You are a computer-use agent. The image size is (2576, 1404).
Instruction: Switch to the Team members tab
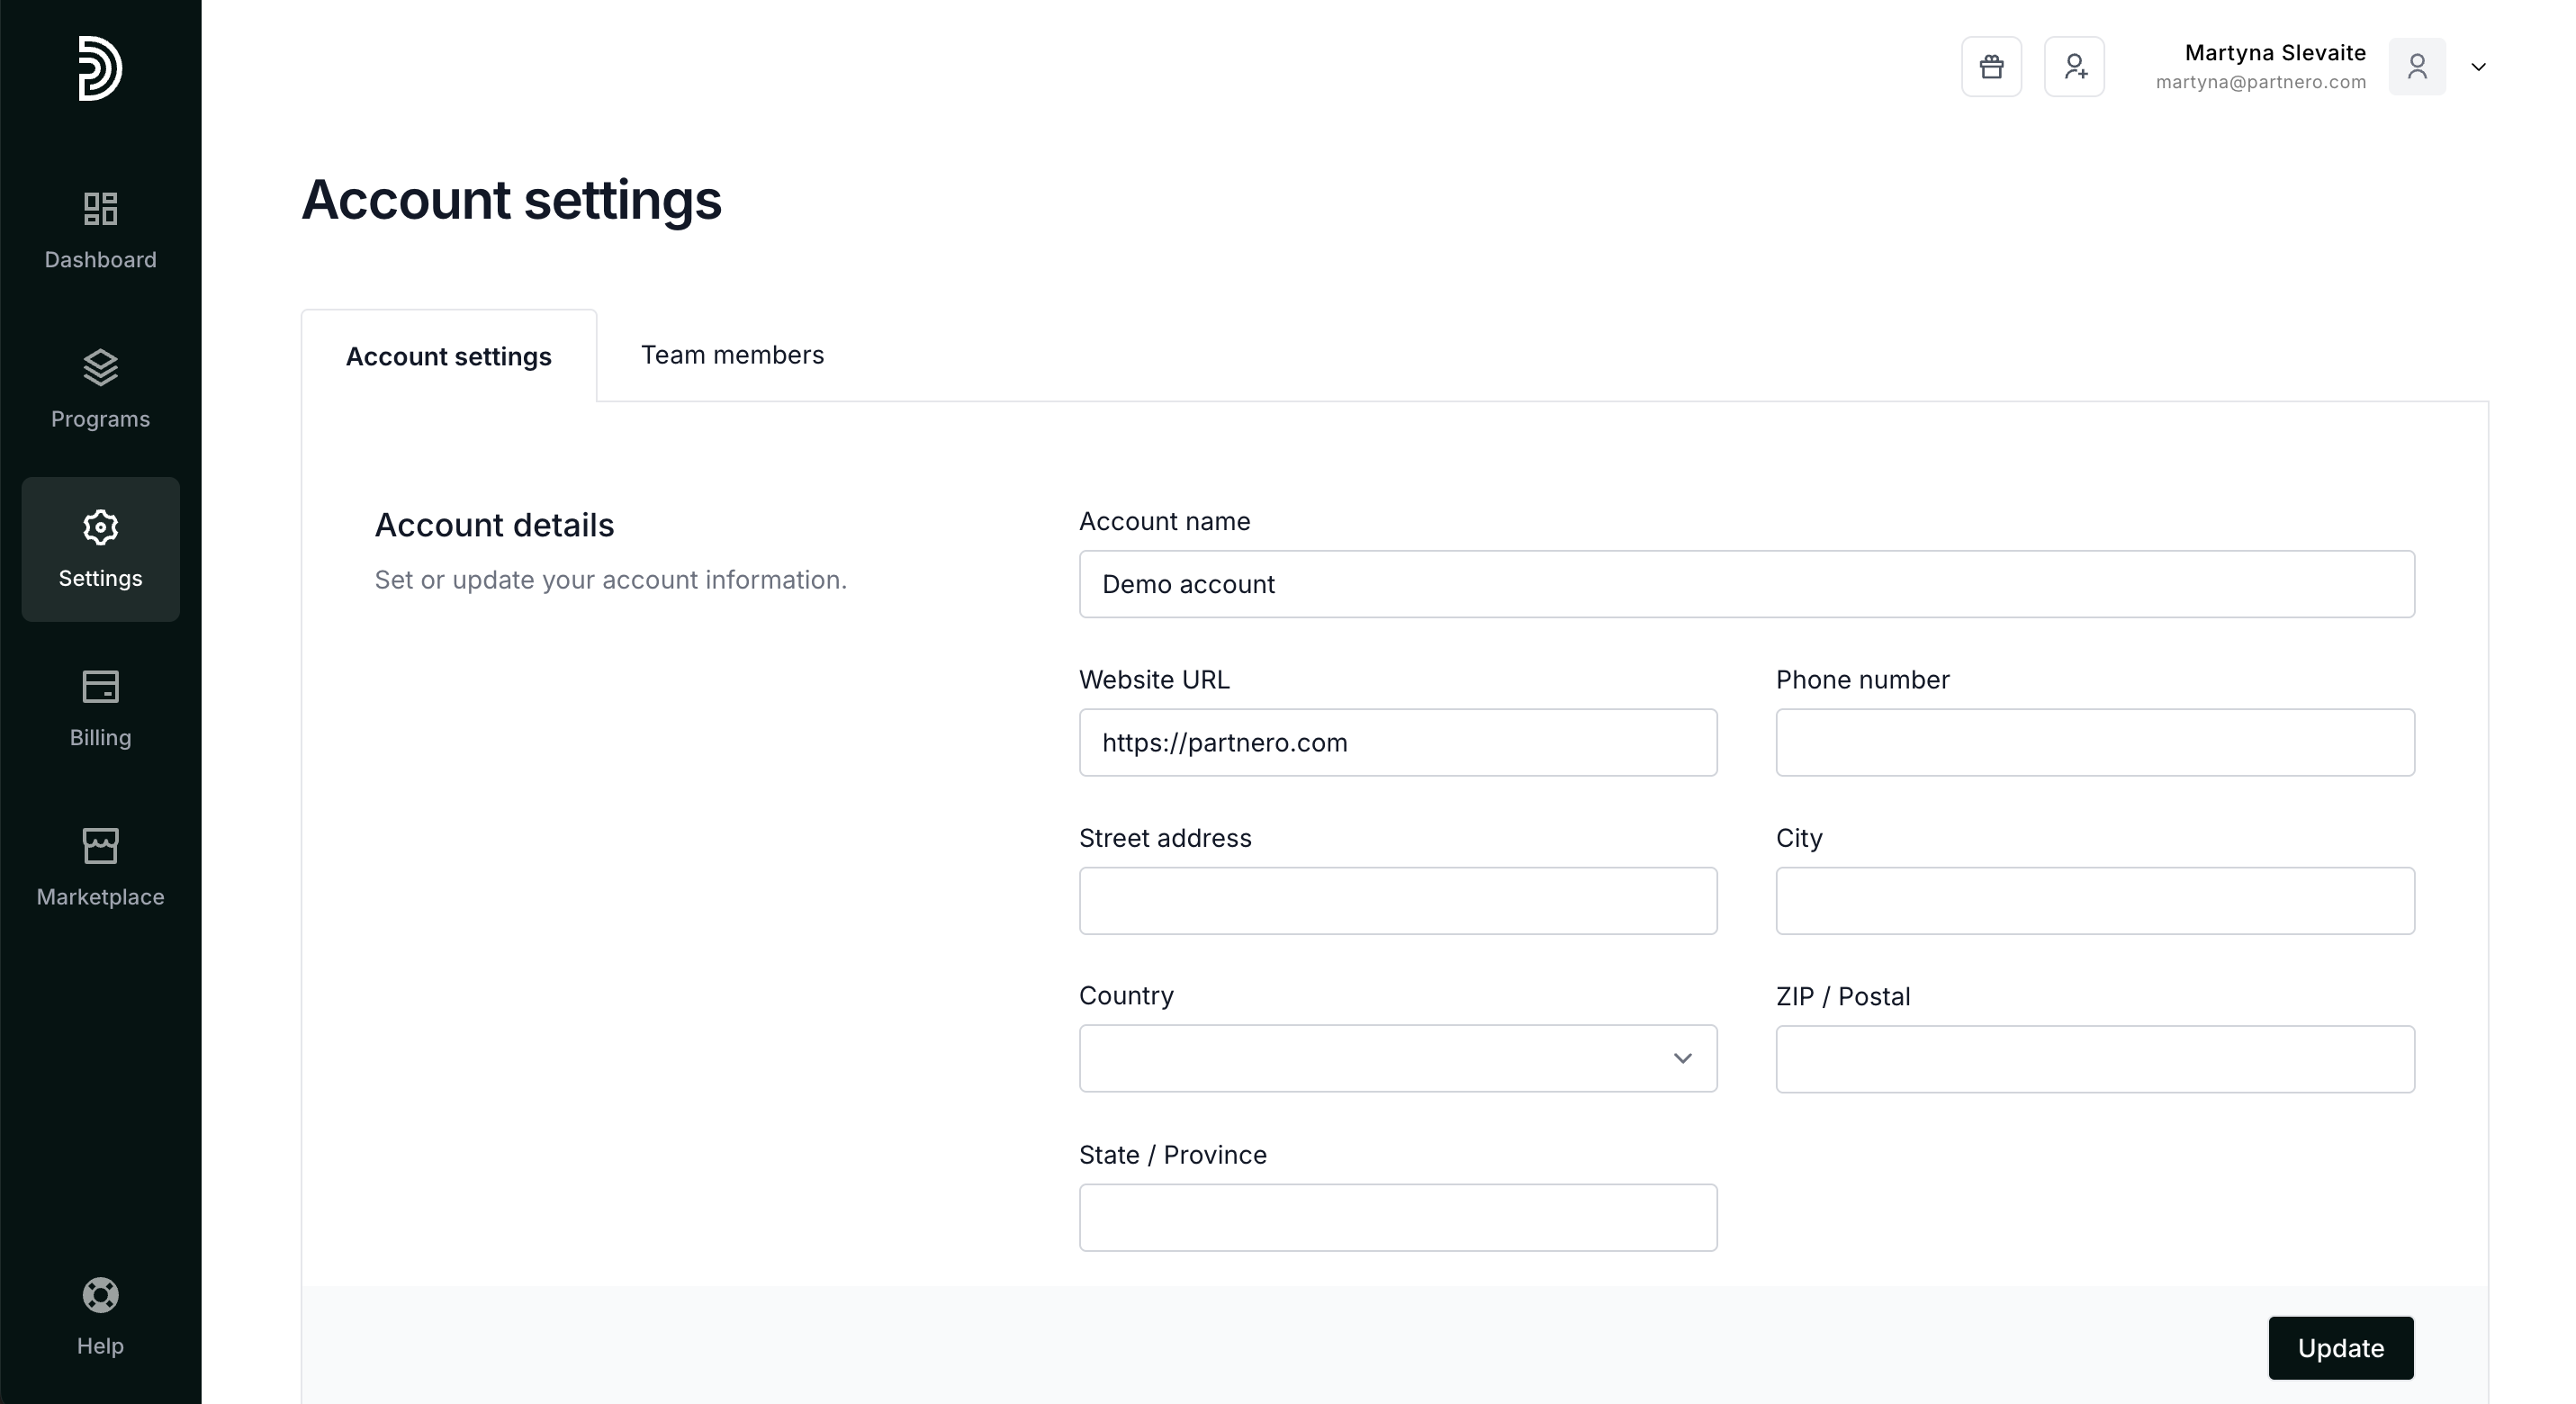click(732, 355)
